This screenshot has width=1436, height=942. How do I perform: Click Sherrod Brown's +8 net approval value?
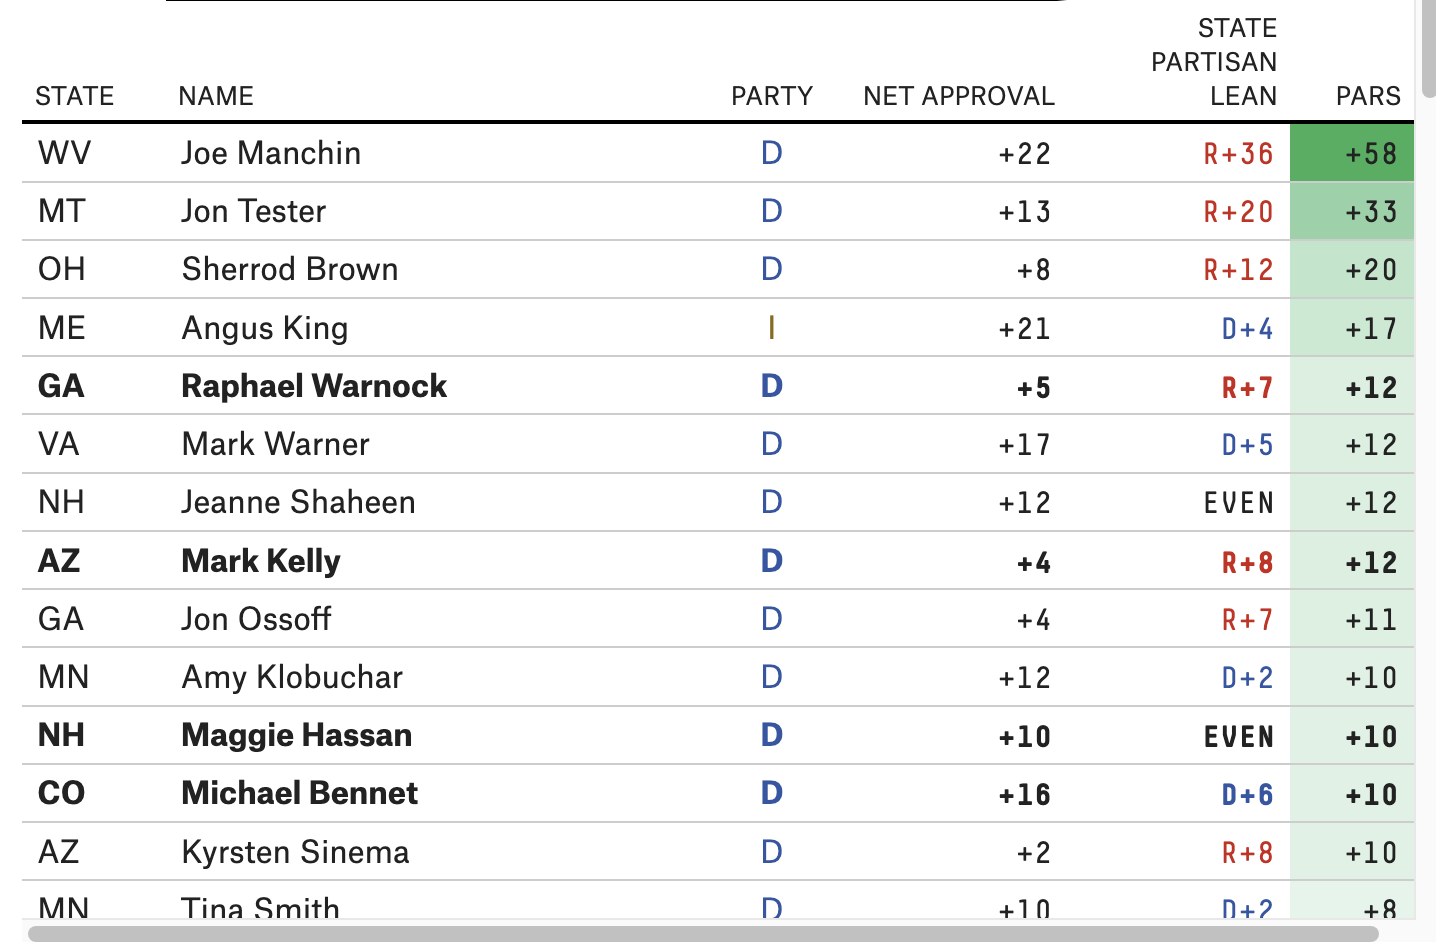pyautogui.click(x=1033, y=270)
